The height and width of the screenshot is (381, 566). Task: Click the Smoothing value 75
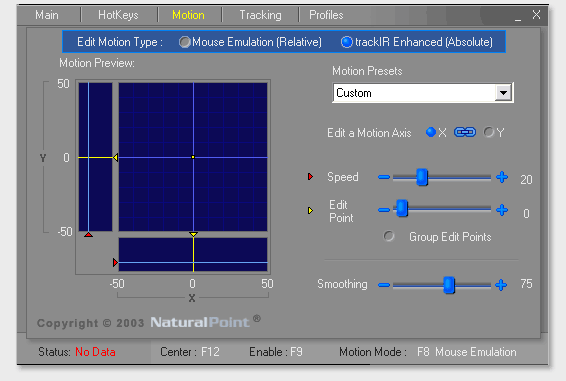526,284
